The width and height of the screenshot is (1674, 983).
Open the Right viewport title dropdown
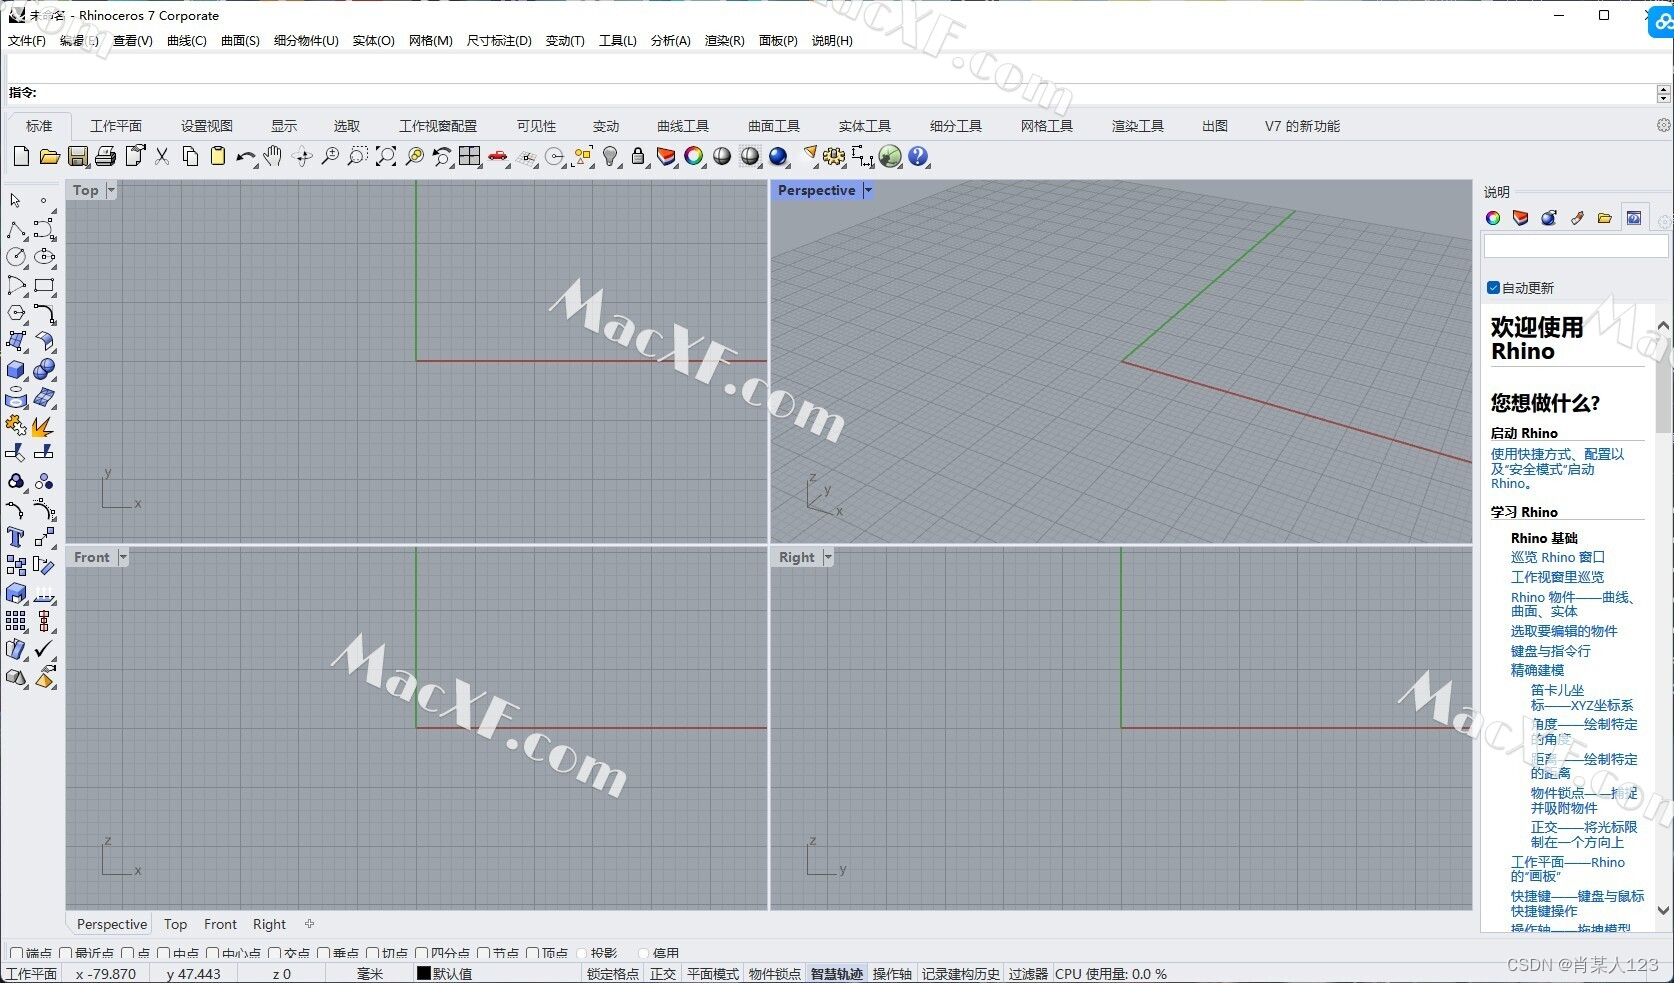click(x=828, y=557)
